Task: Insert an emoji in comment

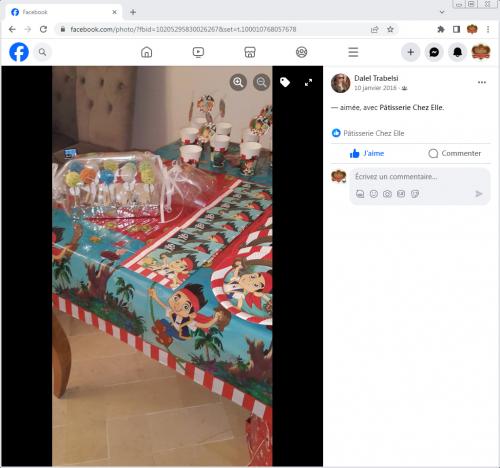Action: point(374,194)
